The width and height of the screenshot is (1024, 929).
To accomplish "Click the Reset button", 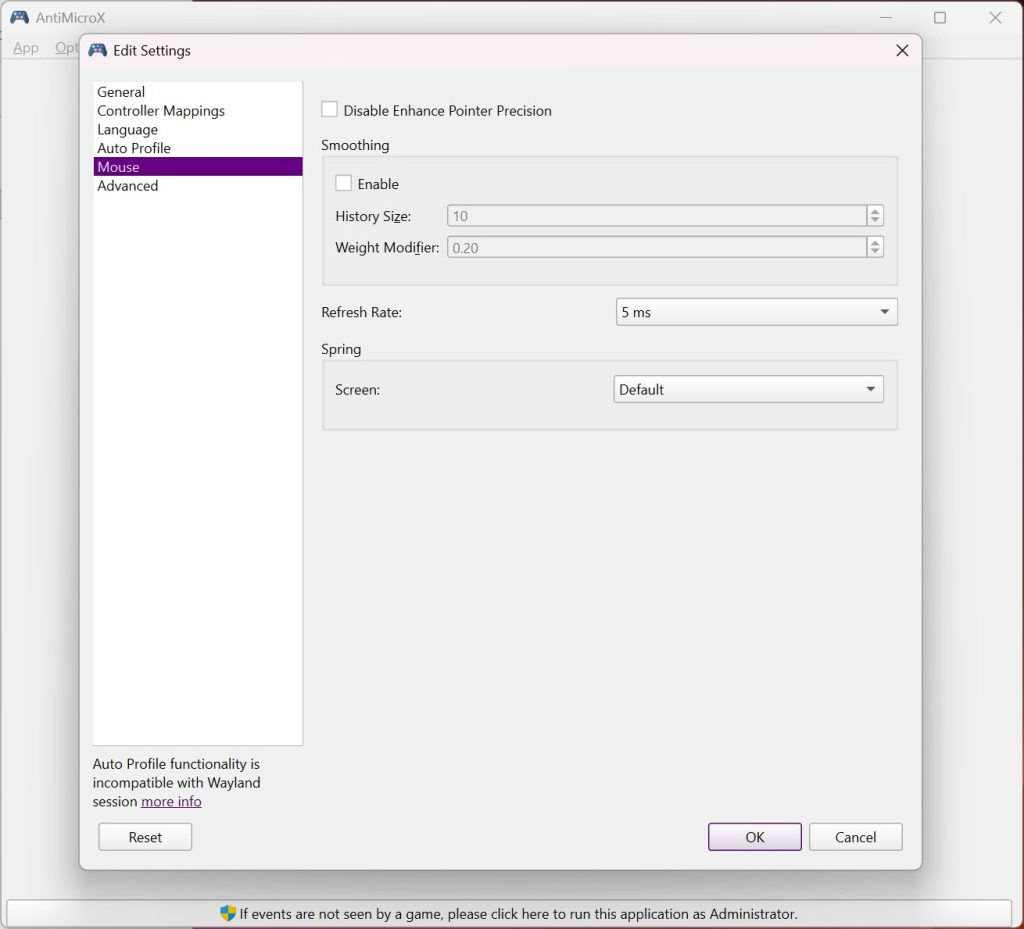I will click(x=145, y=837).
